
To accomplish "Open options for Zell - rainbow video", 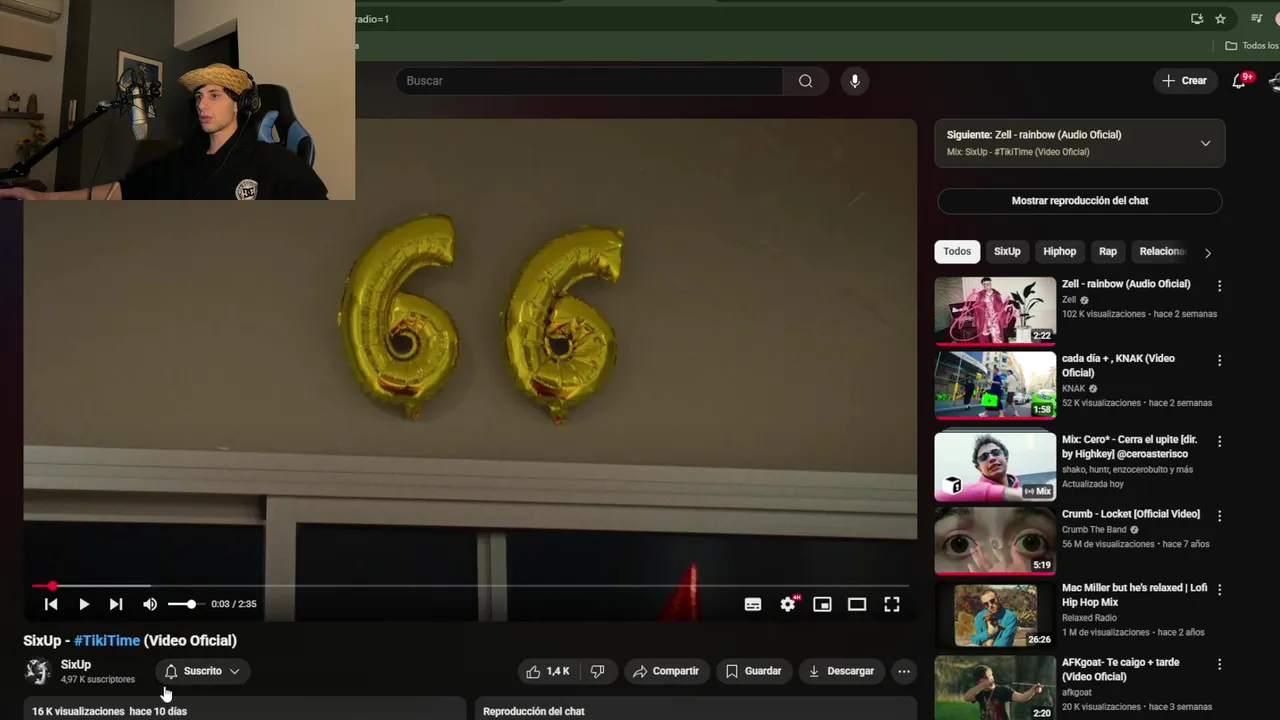I will 1219,286.
